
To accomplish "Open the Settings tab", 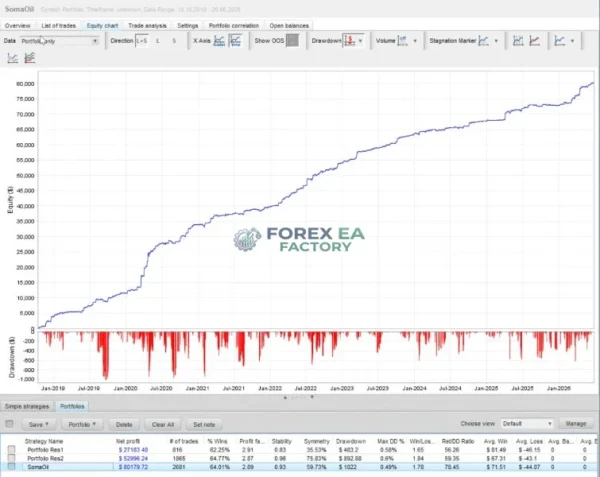I will (x=188, y=26).
